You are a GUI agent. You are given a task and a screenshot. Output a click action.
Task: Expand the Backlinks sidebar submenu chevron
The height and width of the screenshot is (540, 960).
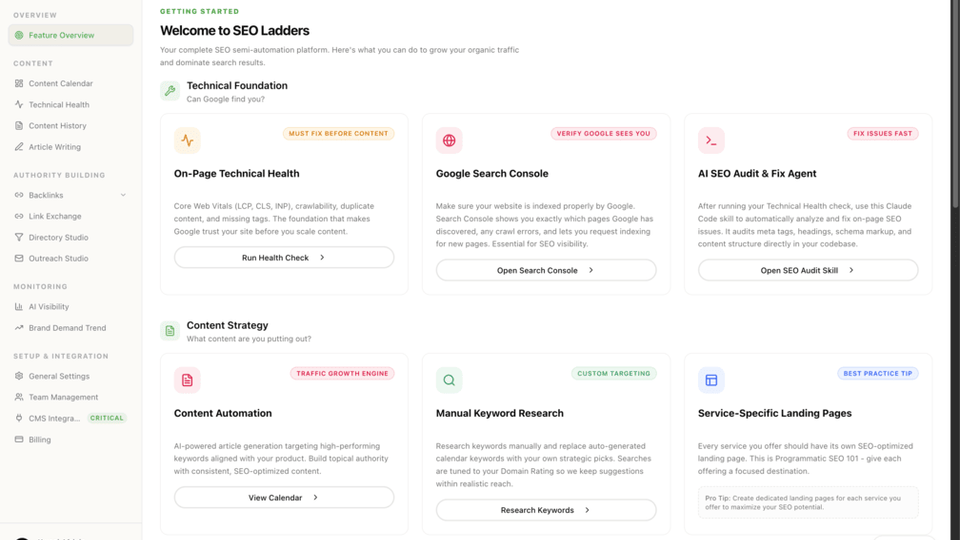[123, 195]
